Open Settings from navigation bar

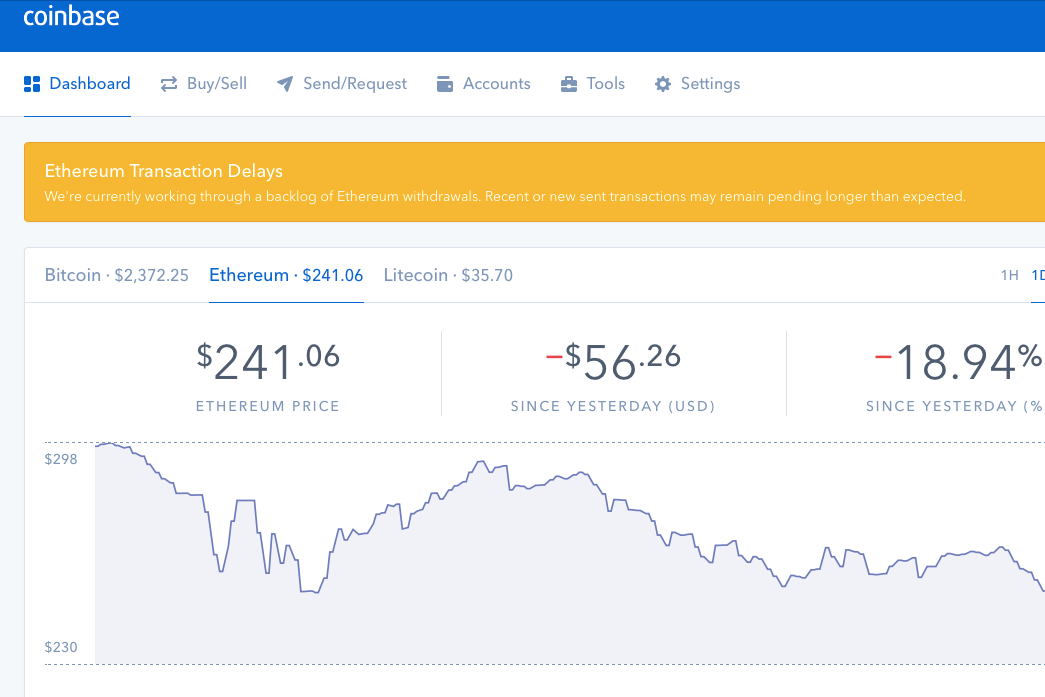[697, 84]
